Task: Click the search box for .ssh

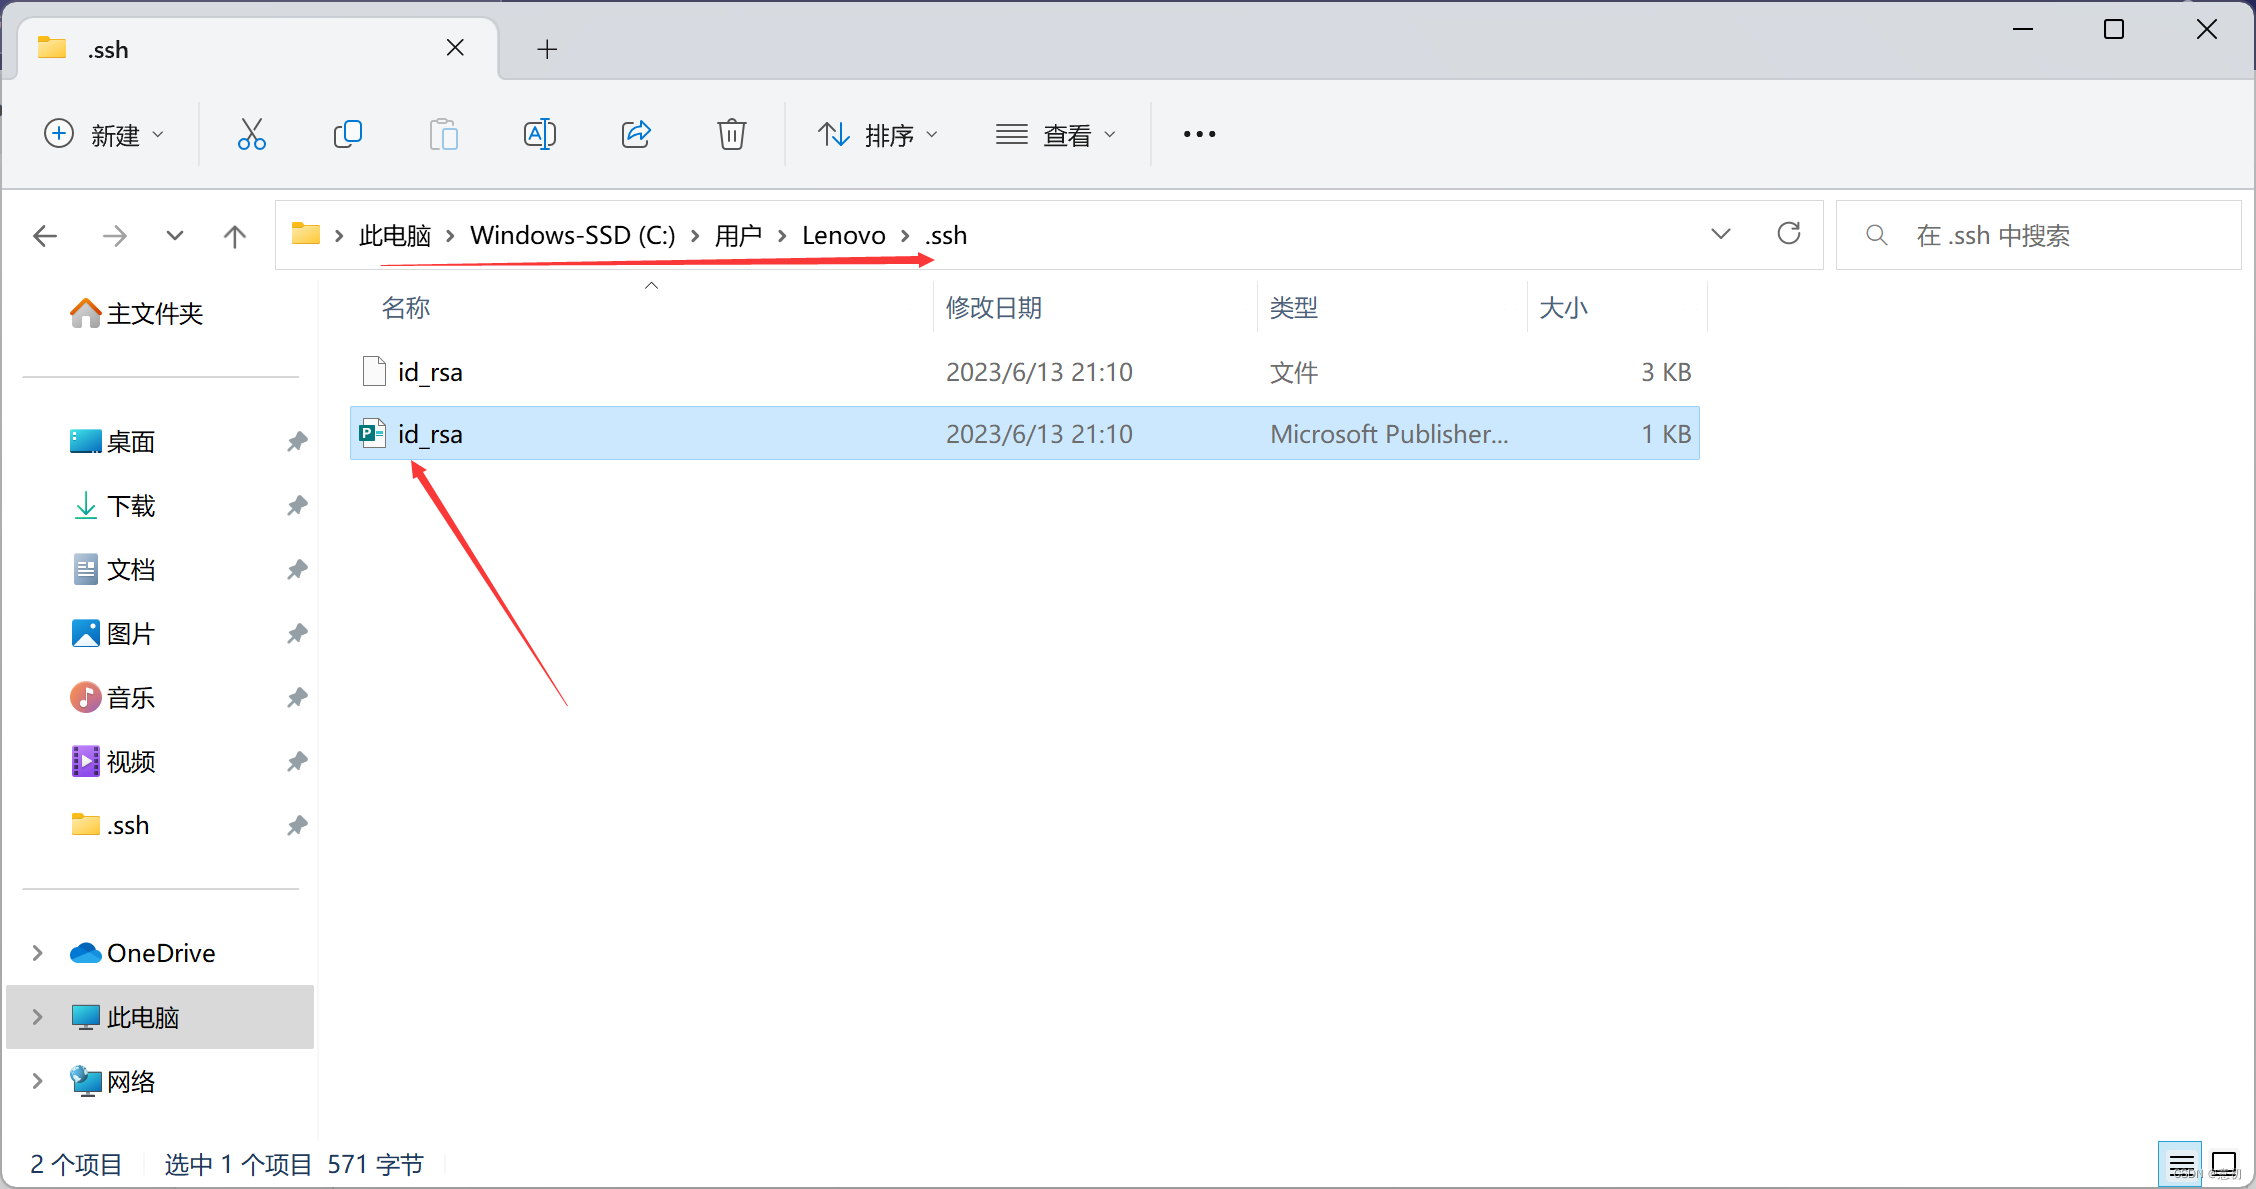Action: [x=2040, y=235]
